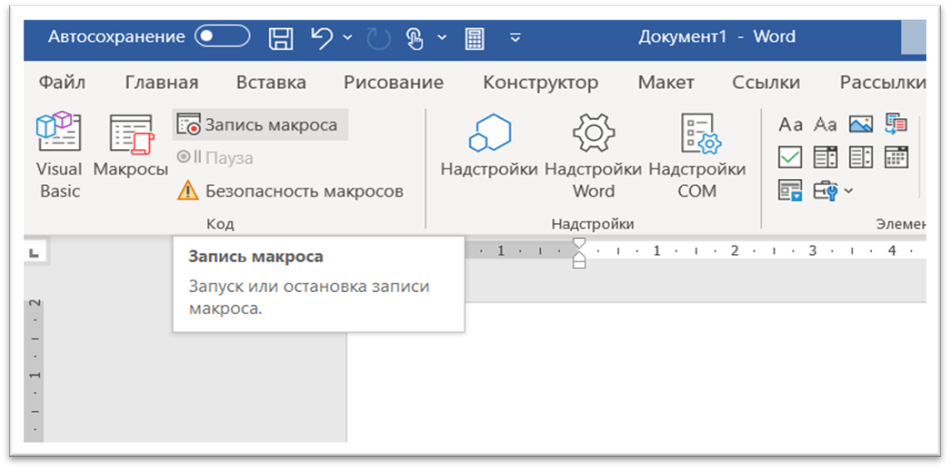Insert combo box content control
This screenshot has height=469, width=951.
[825, 158]
